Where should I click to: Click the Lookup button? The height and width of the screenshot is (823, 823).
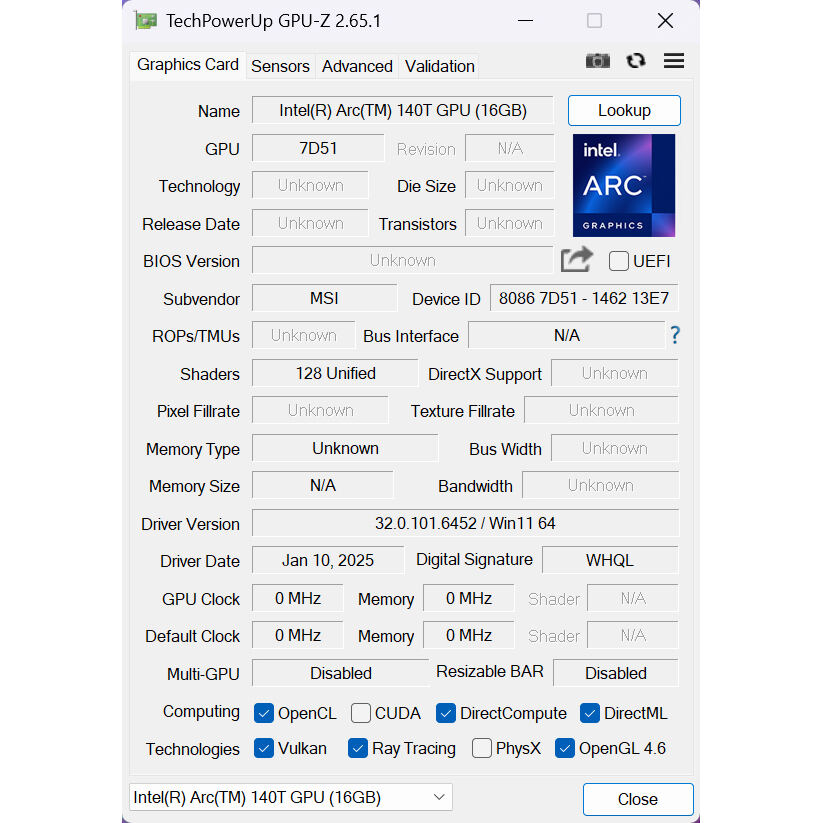click(x=624, y=110)
